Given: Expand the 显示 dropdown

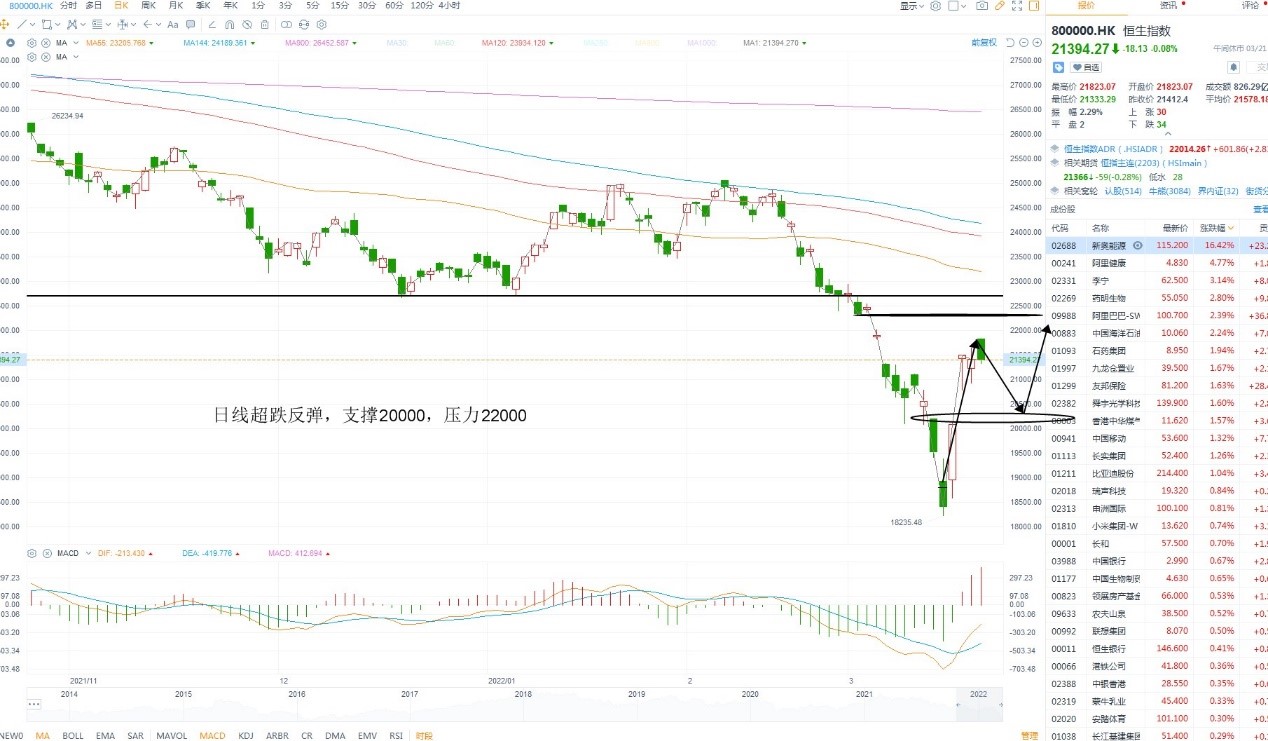Looking at the screenshot, I should tap(912, 6).
